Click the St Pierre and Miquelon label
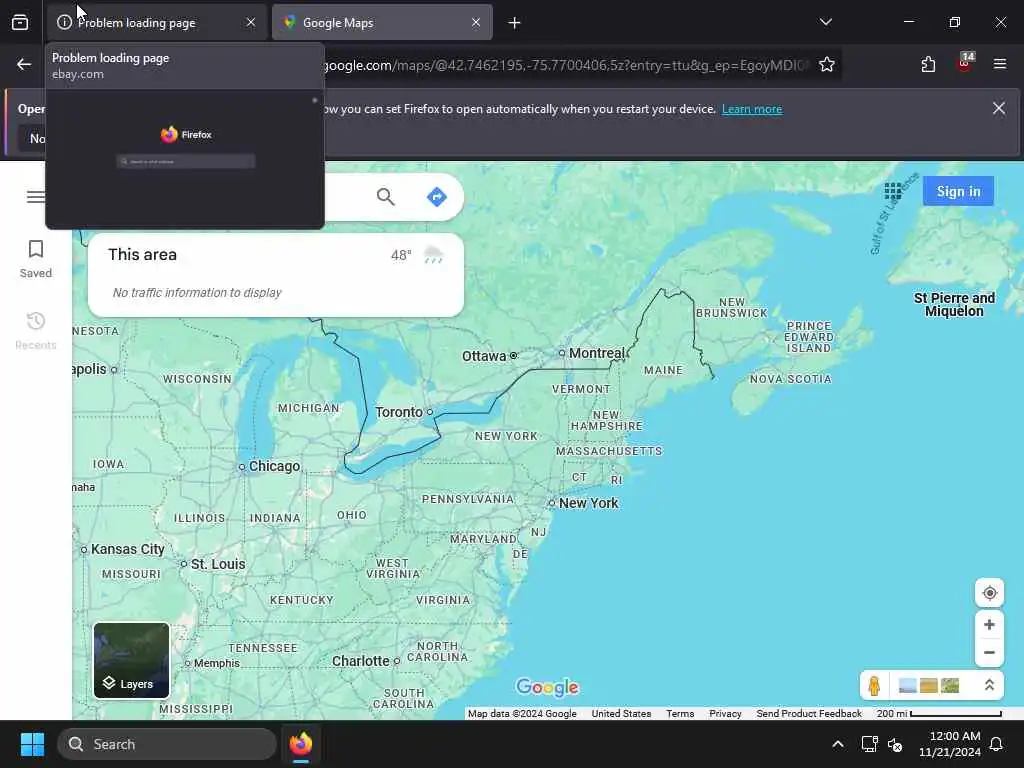This screenshot has width=1024, height=768. pyautogui.click(x=954, y=304)
